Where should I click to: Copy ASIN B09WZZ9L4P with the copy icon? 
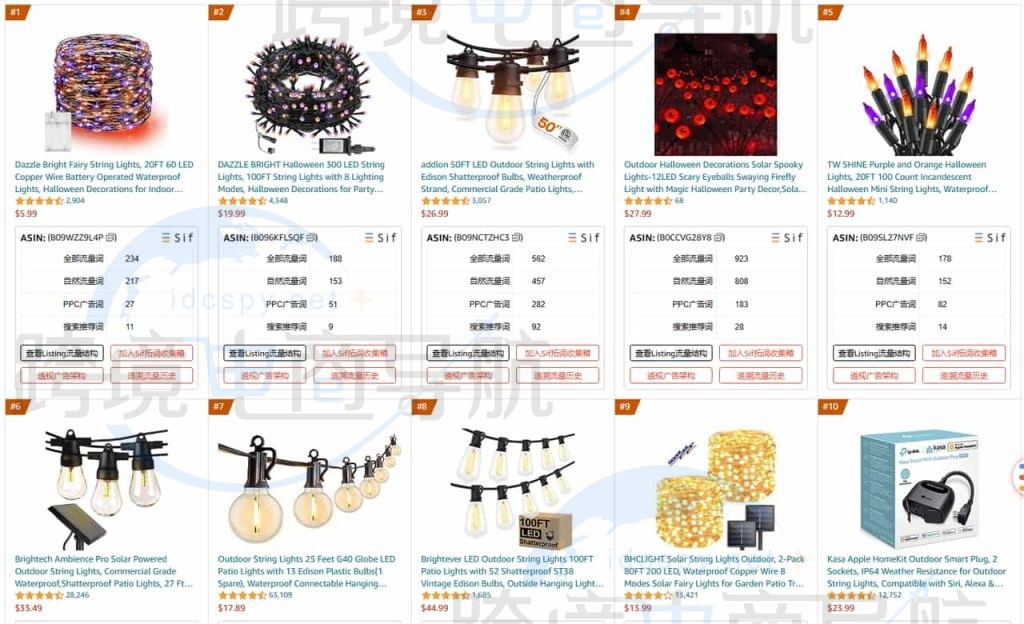coord(111,238)
